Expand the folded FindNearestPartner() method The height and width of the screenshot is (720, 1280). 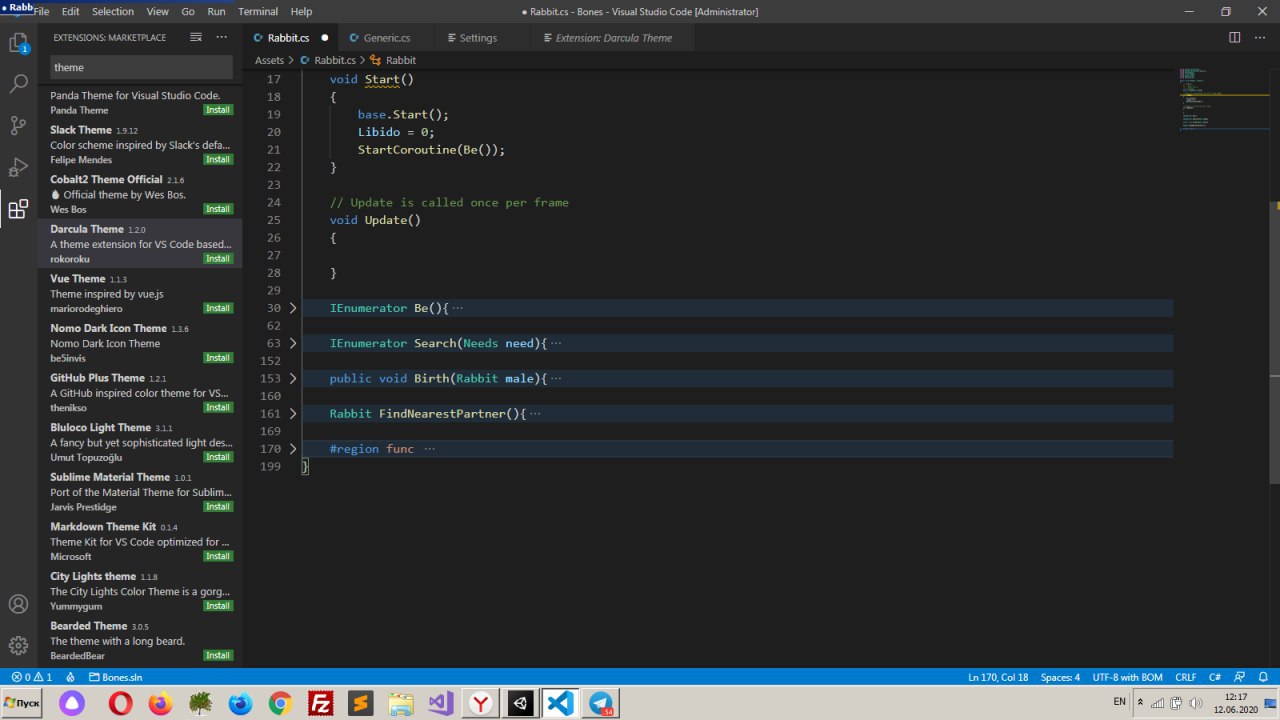(x=293, y=413)
